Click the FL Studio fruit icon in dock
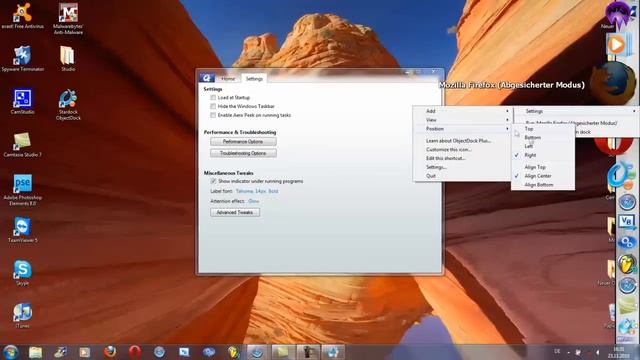The image size is (640, 360). click(x=627, y=264)
